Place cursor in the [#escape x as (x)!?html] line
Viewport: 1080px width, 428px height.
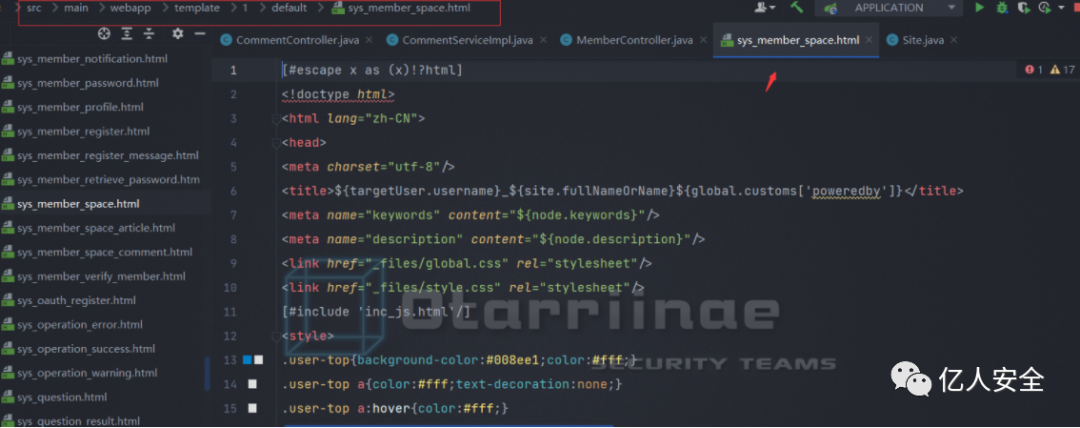coord(372,70)
